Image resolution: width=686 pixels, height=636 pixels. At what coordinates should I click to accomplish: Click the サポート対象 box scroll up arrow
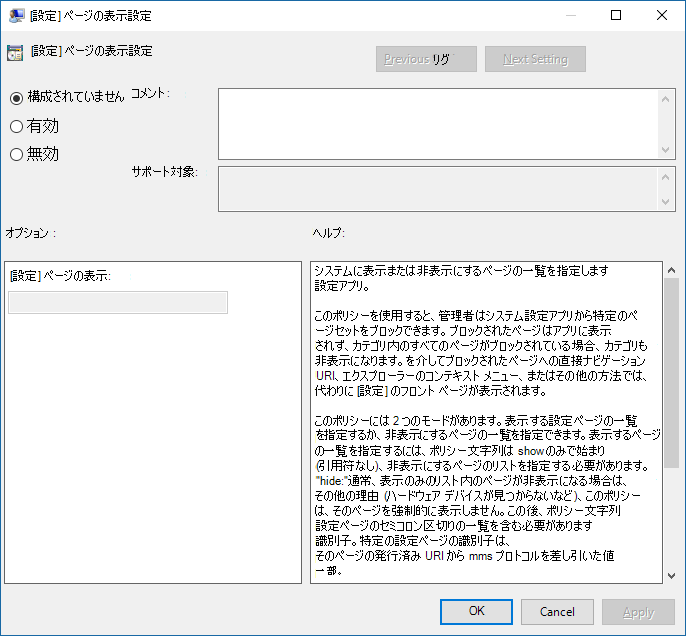click(x=665, y=177)
